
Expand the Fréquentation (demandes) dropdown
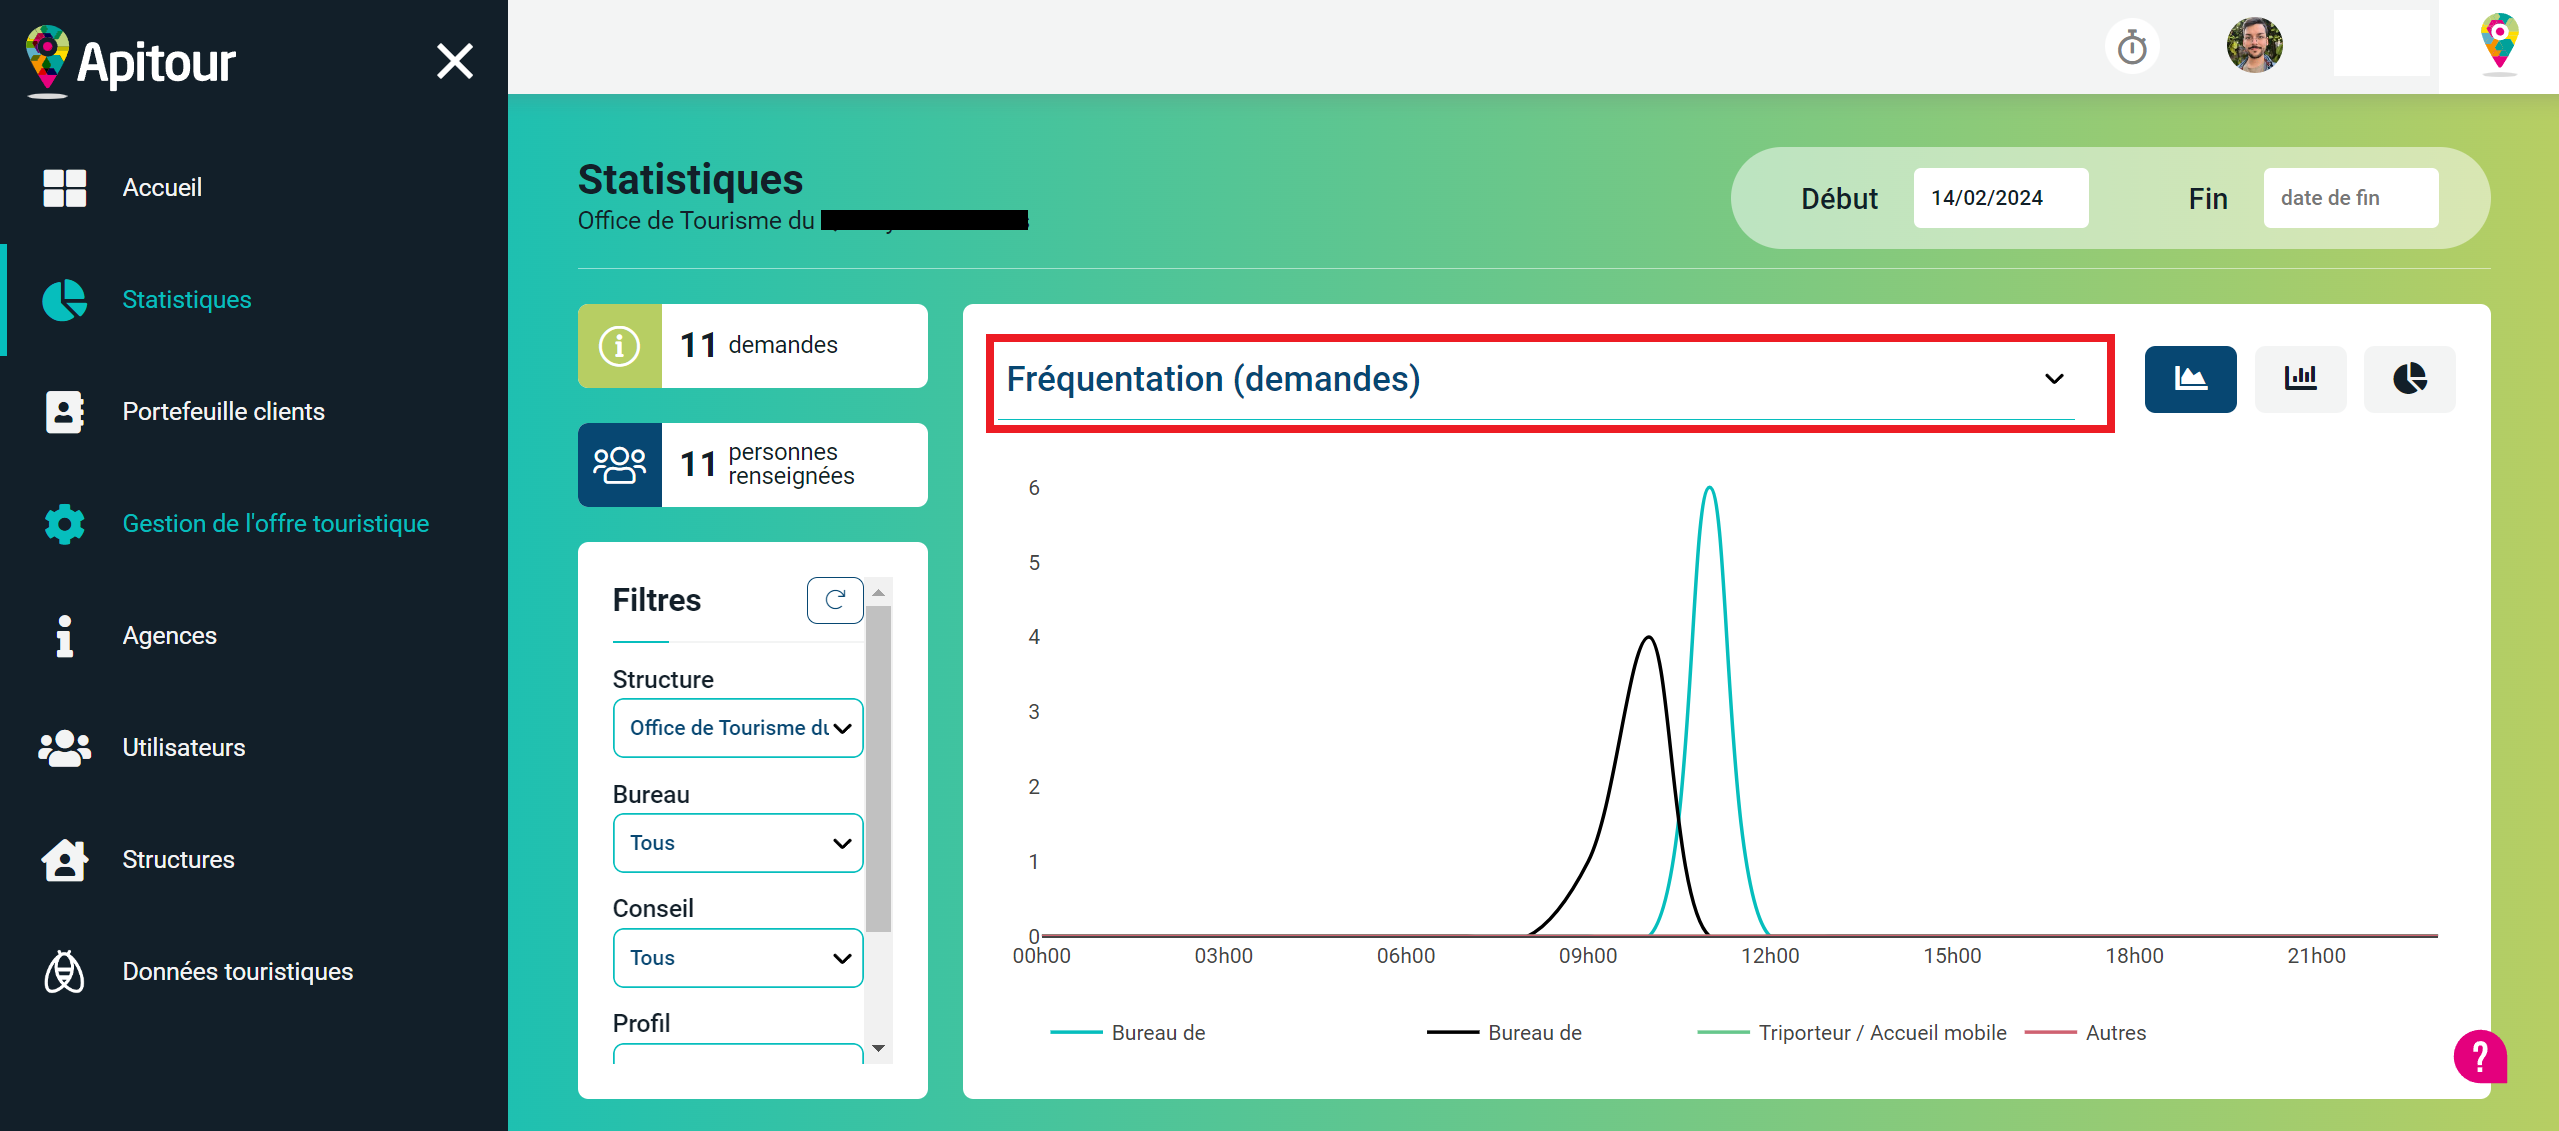tap(1540, 380)
